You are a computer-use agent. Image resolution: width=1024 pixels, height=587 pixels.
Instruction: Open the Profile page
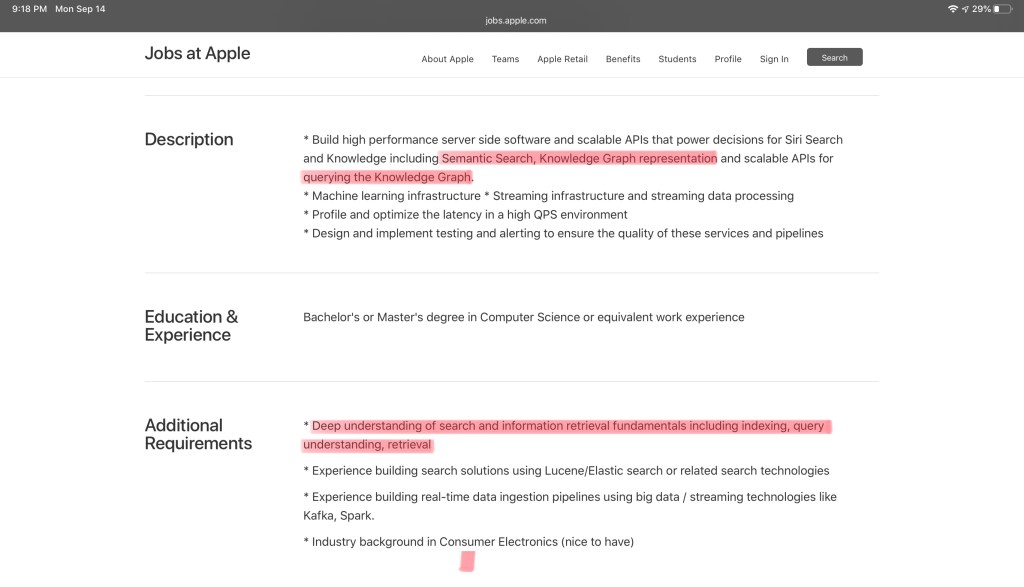click(728, 59)
